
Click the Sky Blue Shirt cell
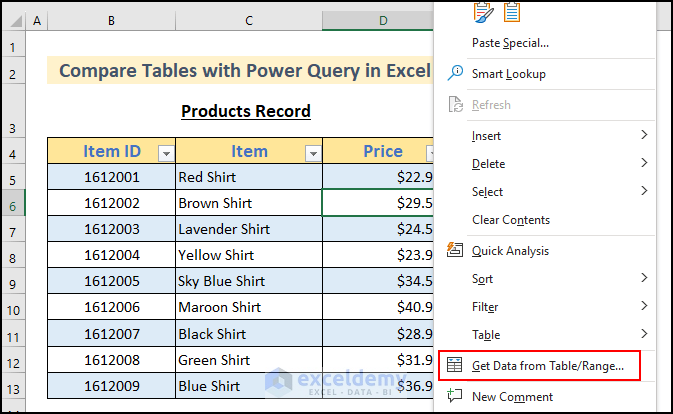[x=249, y=281]
